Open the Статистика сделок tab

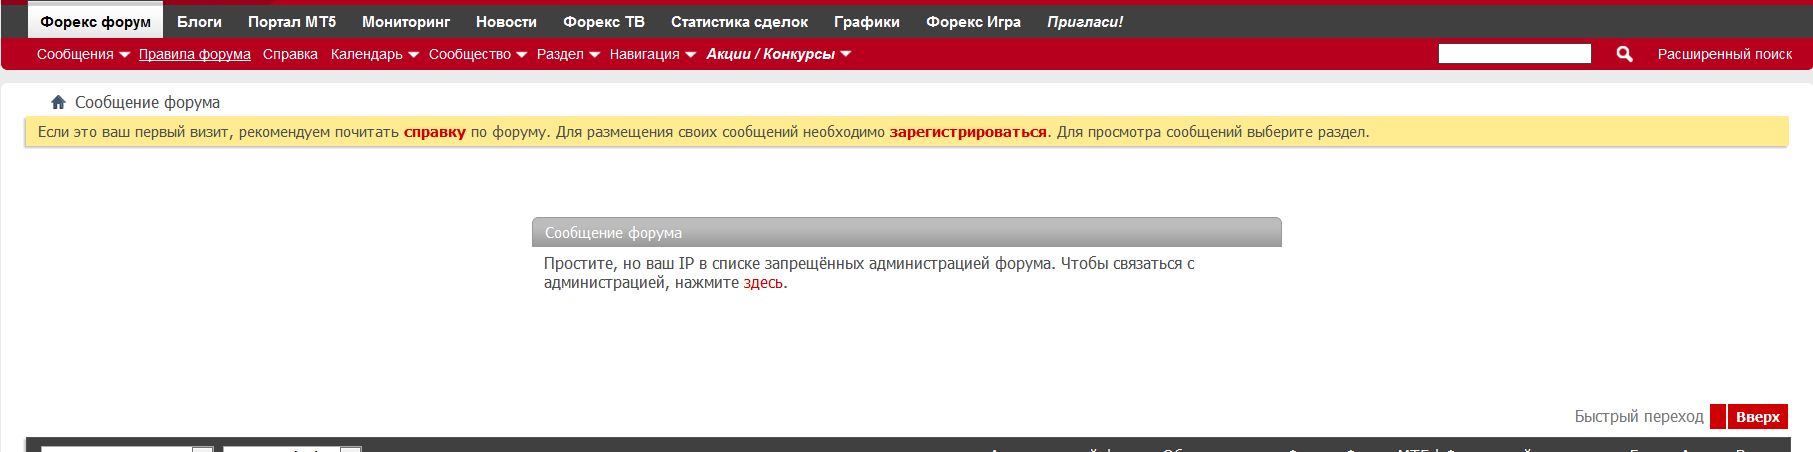(739, 22)
